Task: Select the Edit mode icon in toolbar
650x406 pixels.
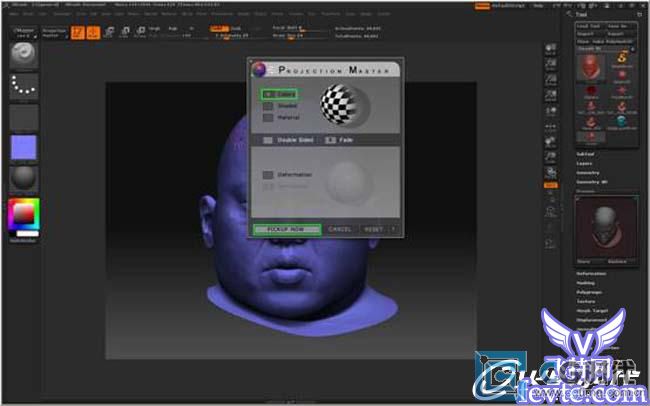Action: (78, 32)
